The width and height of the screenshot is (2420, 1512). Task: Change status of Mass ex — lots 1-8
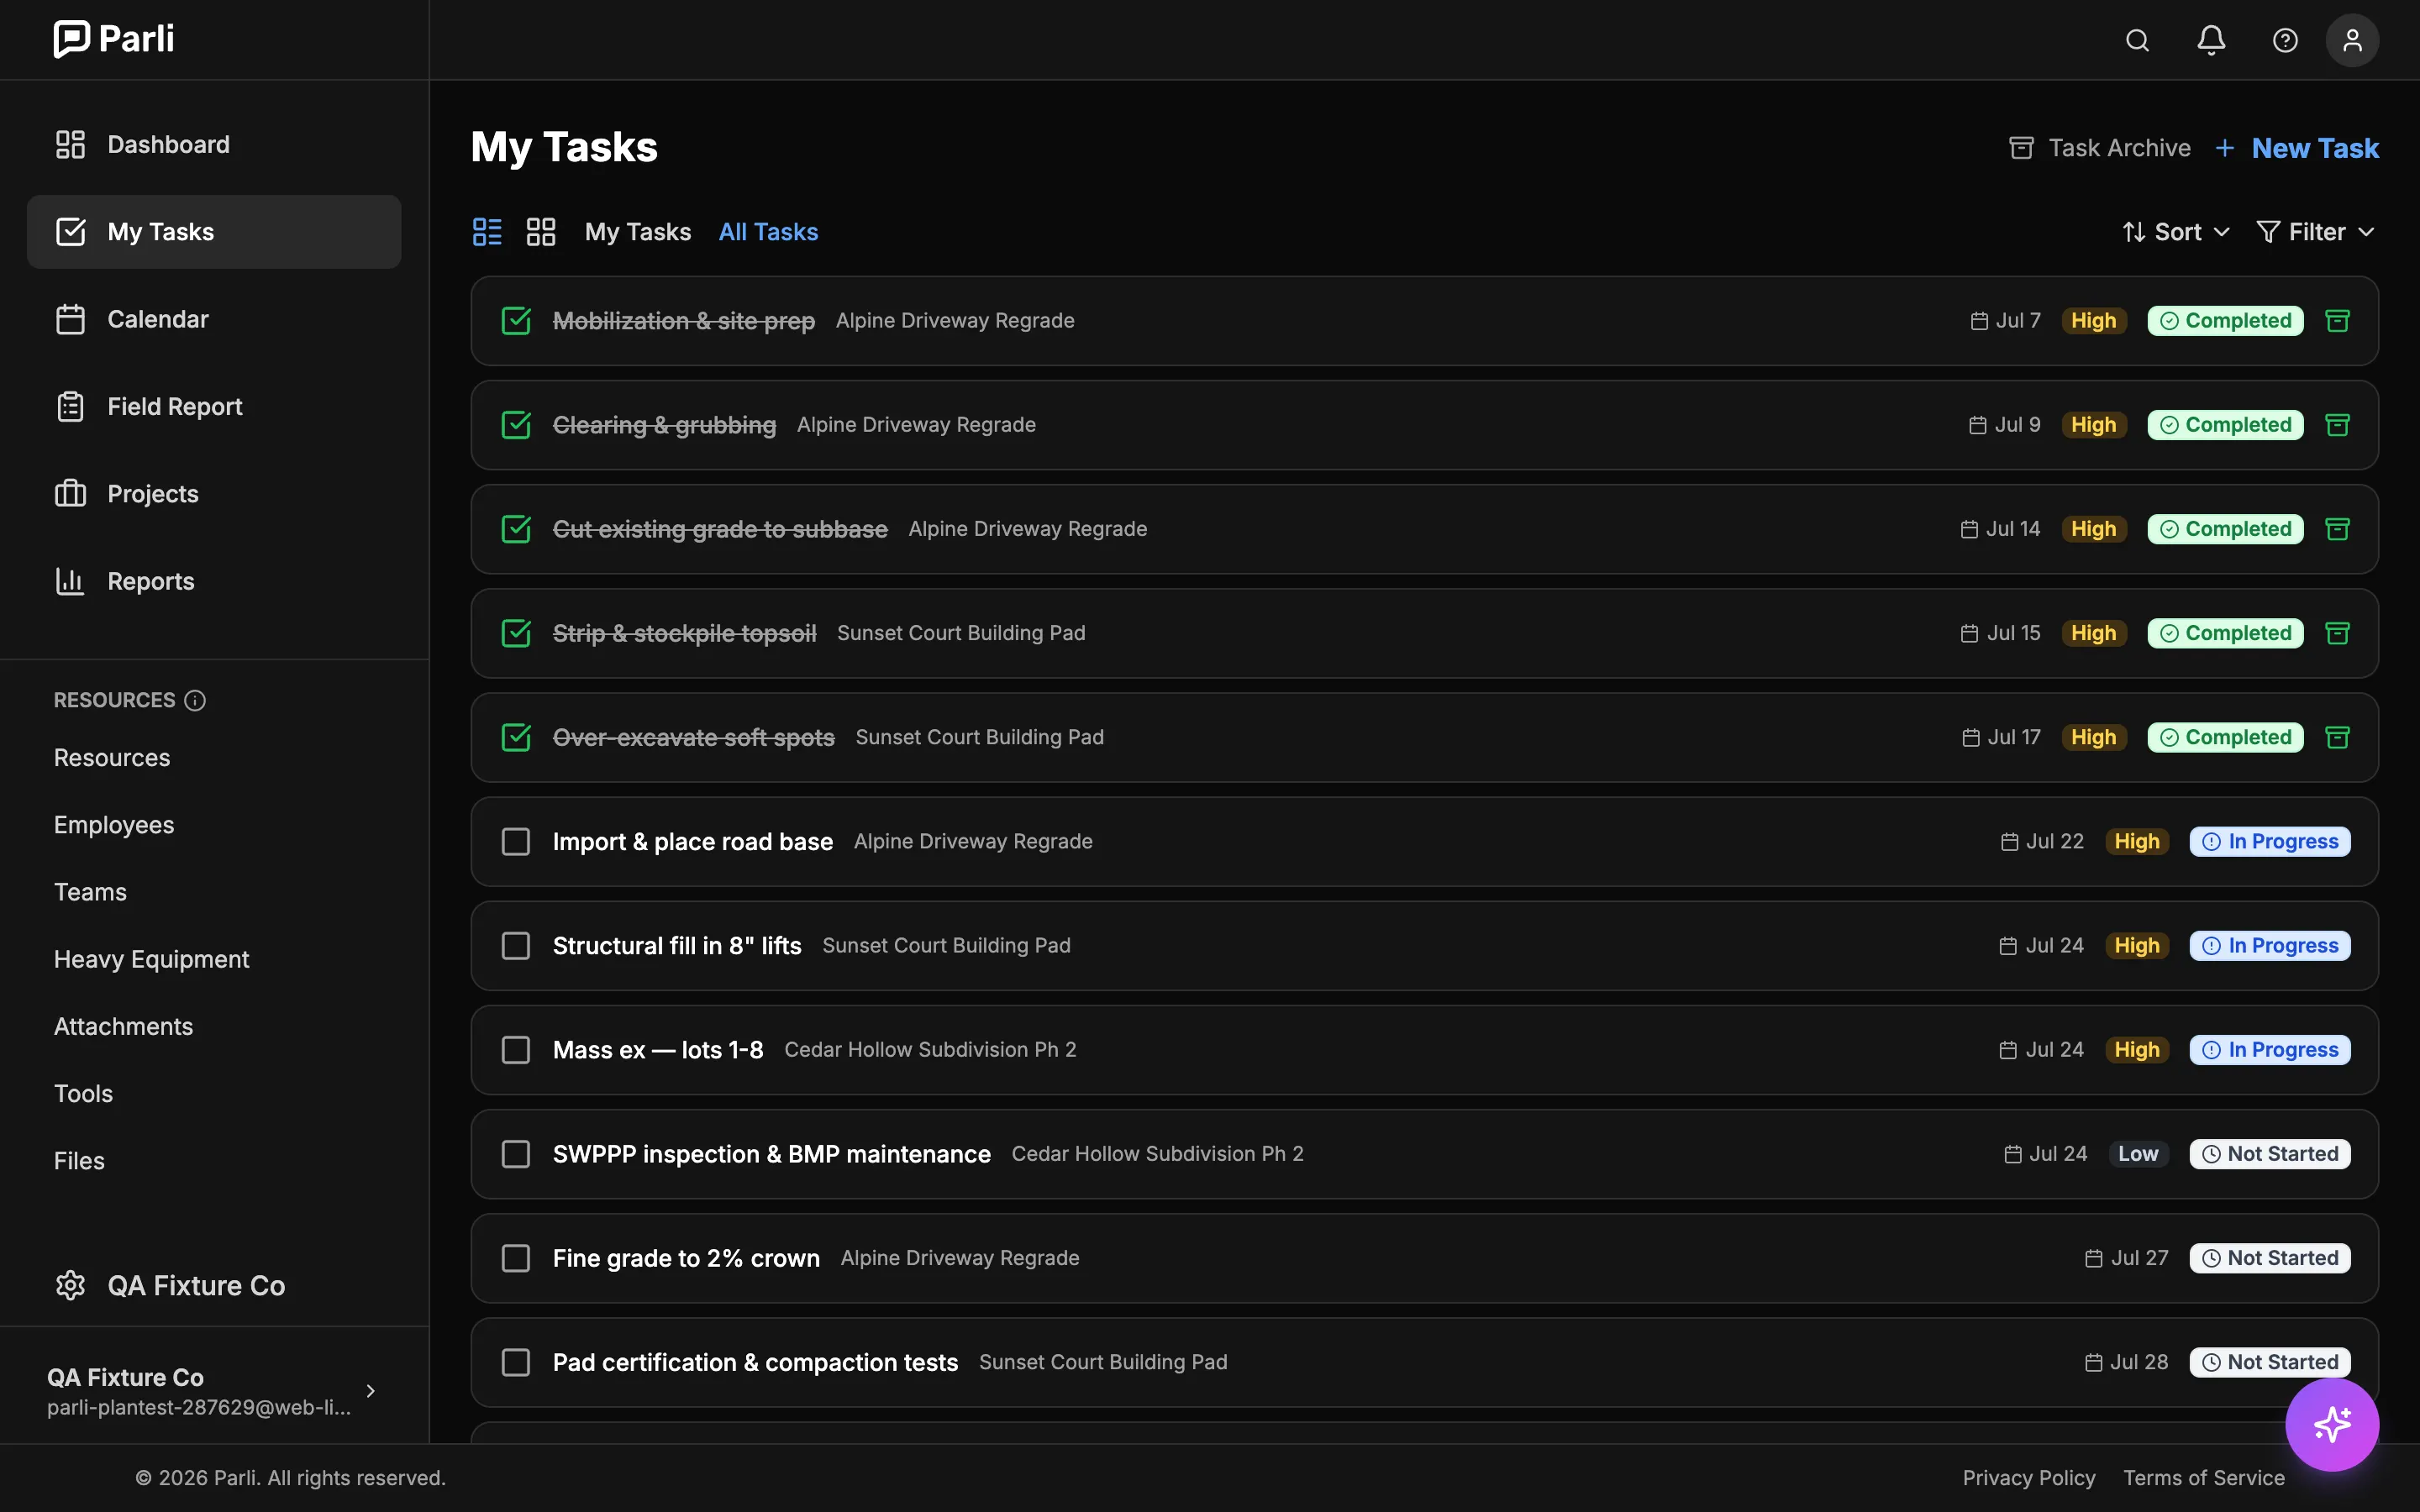(x=2270, y=1050)
